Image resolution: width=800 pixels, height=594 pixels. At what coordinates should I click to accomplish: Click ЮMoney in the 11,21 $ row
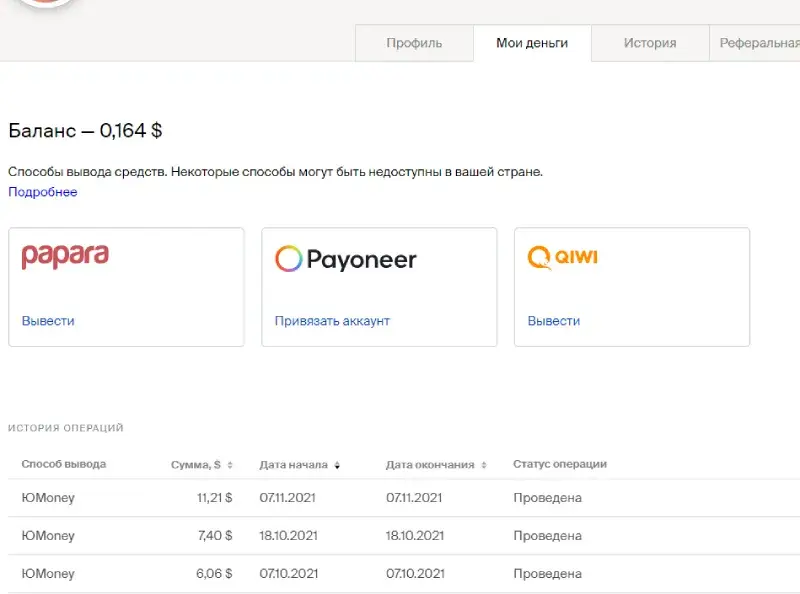(x=48, y=498)
